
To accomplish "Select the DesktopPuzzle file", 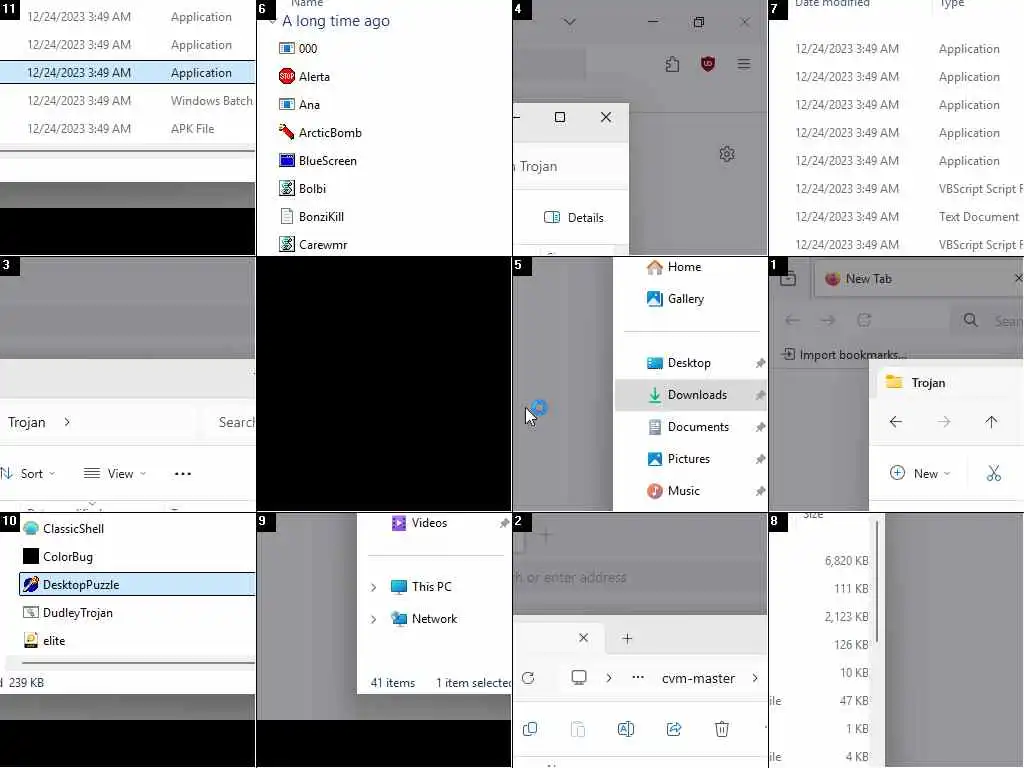I will pyautogui.click(x=137, y=584).
